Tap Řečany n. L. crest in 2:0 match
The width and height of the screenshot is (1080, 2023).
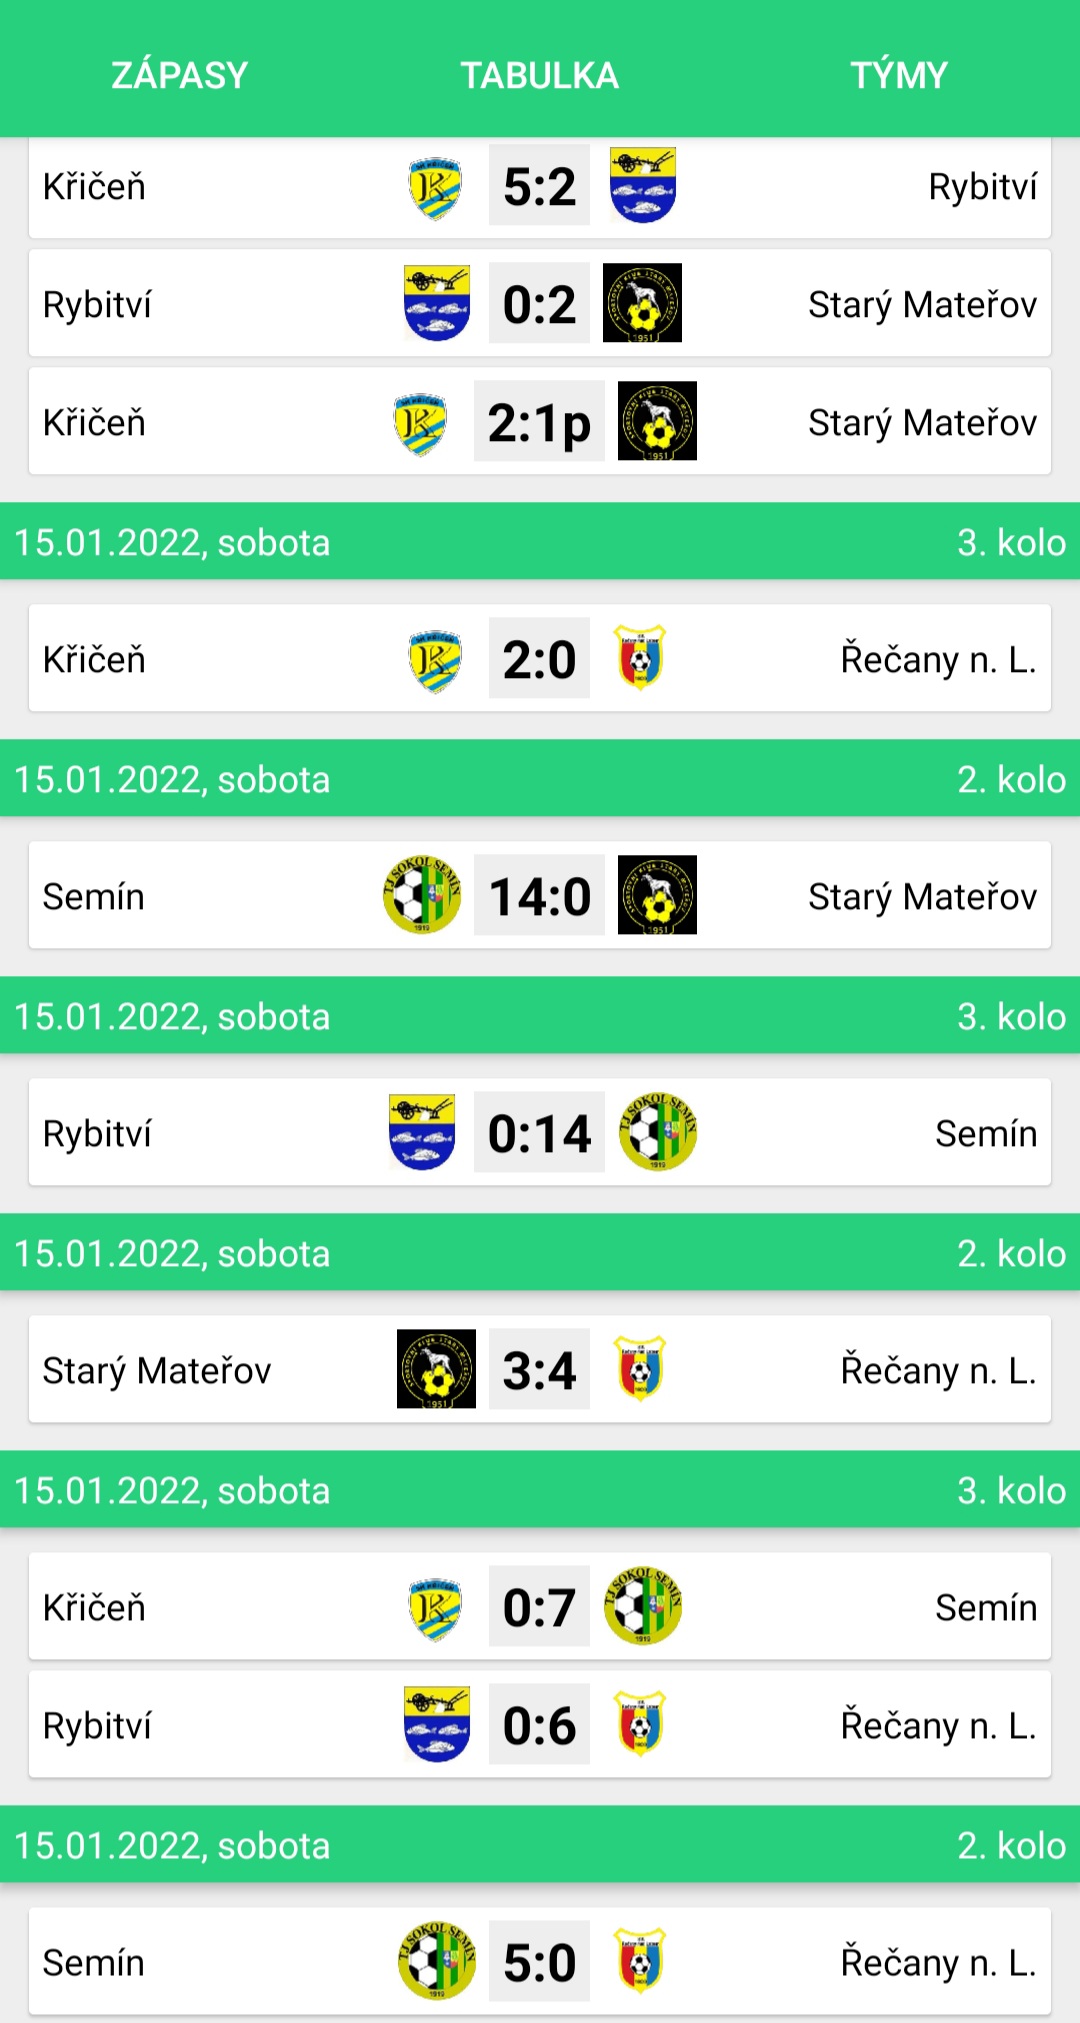[640, 658]
